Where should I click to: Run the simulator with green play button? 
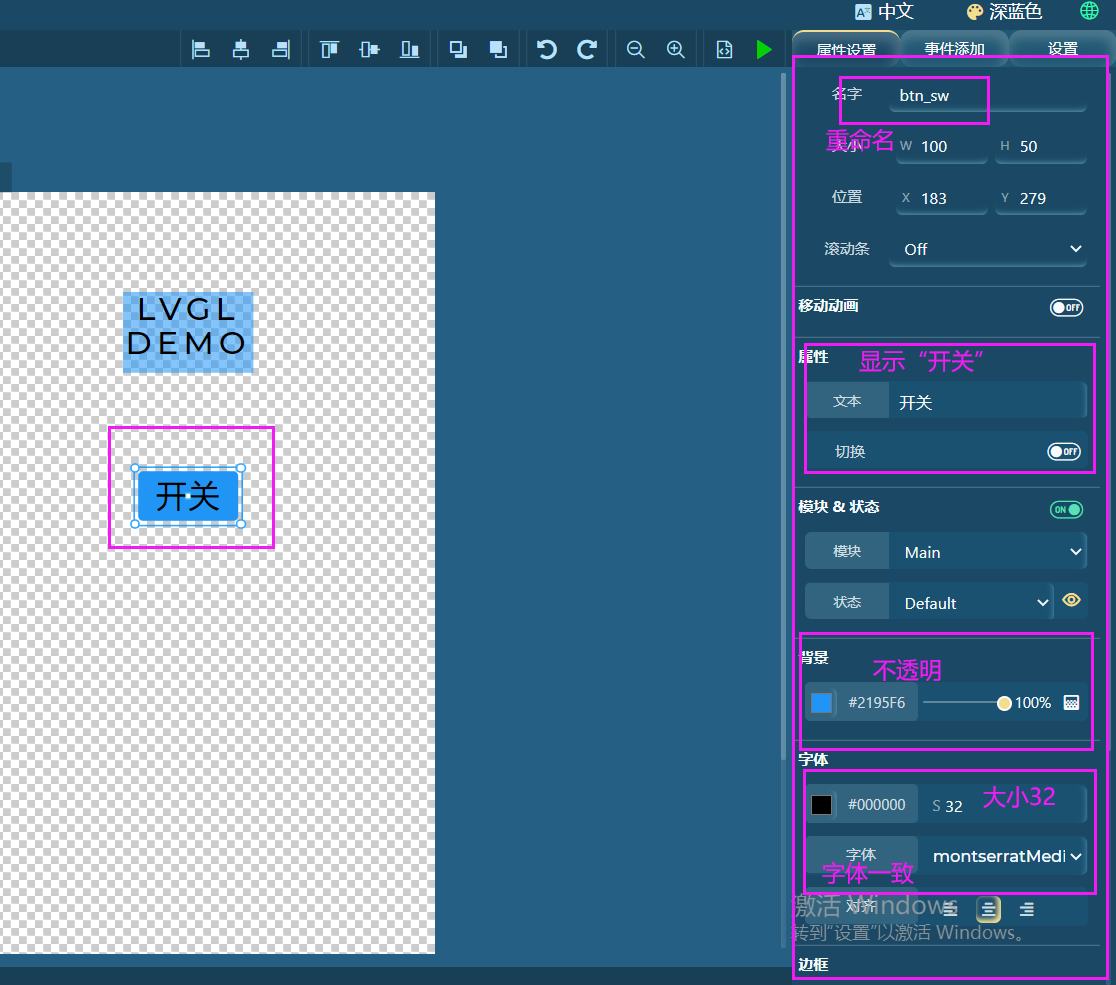pos(764,49)
